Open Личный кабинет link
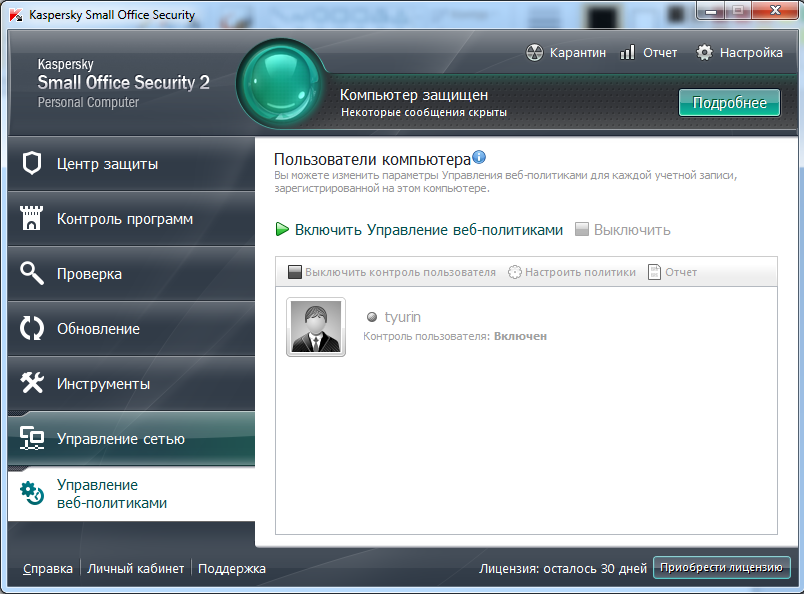 135,568
